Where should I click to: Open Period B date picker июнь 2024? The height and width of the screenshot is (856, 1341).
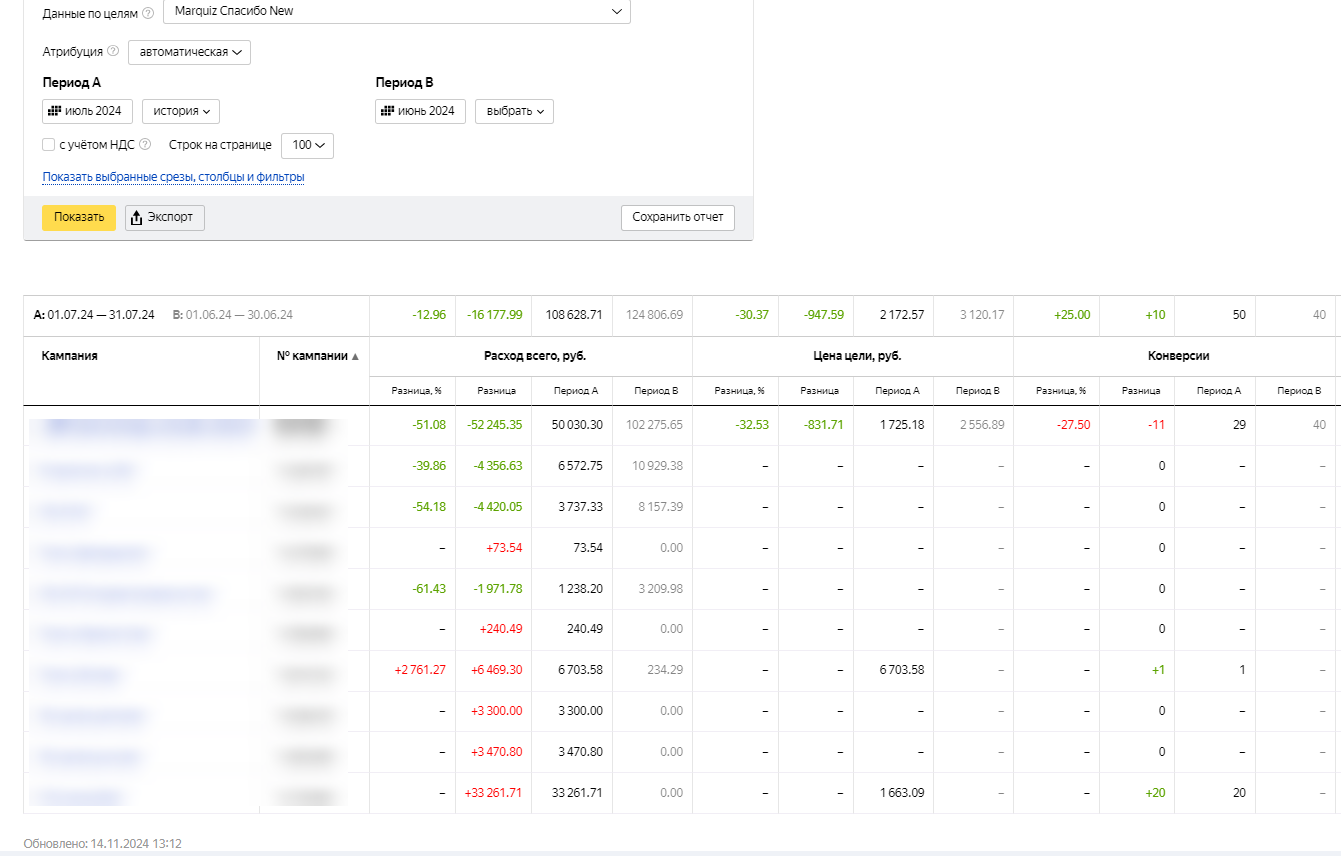[420, 111]
